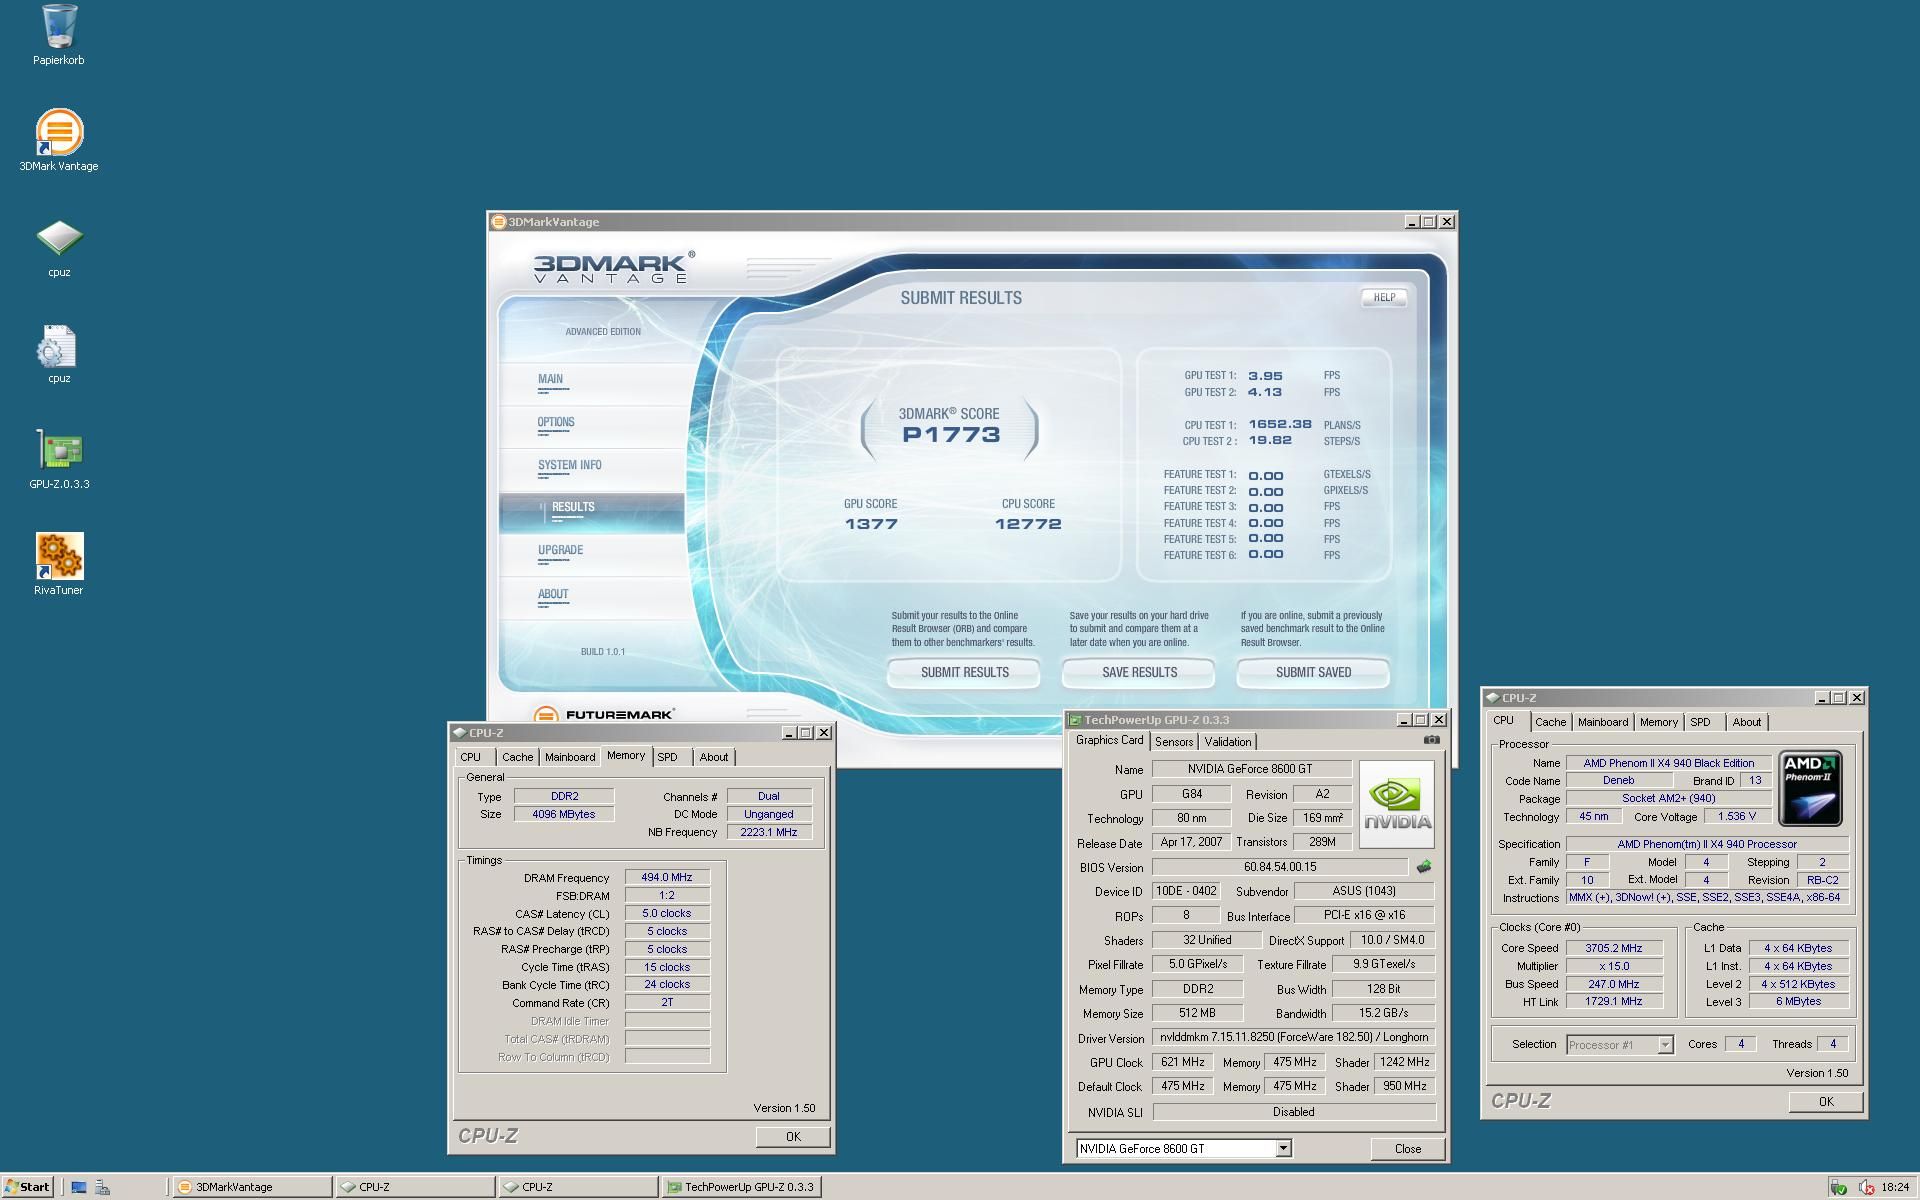1920x1200 pixels.
Task: Open OPTIONS section in 3DMark Vantage
Action: [x=556, y=422]
